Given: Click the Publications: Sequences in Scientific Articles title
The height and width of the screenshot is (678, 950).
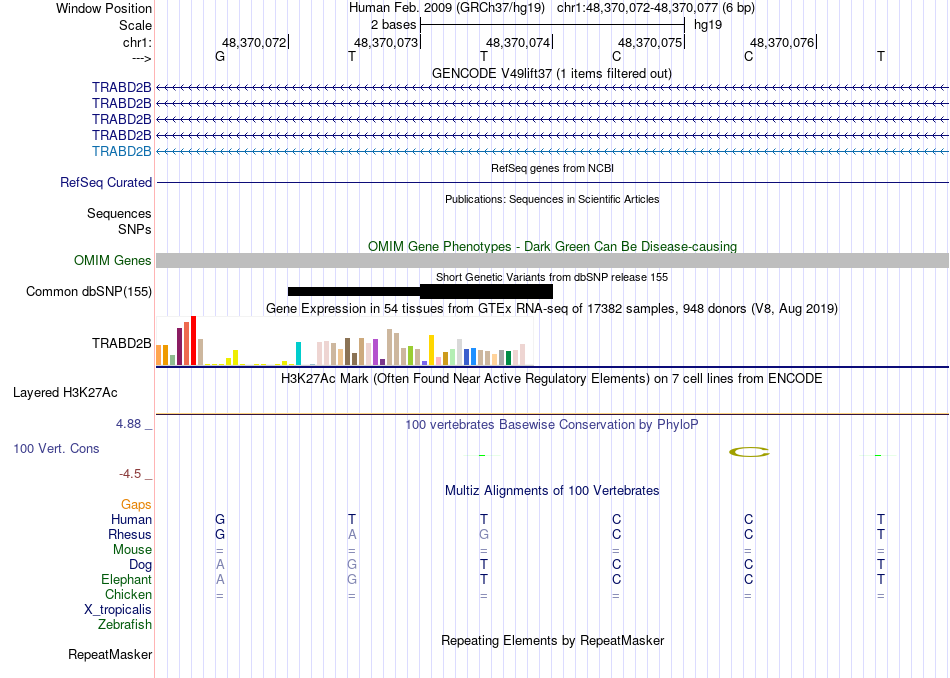Looking at the screenshot, I should [552, 199].
